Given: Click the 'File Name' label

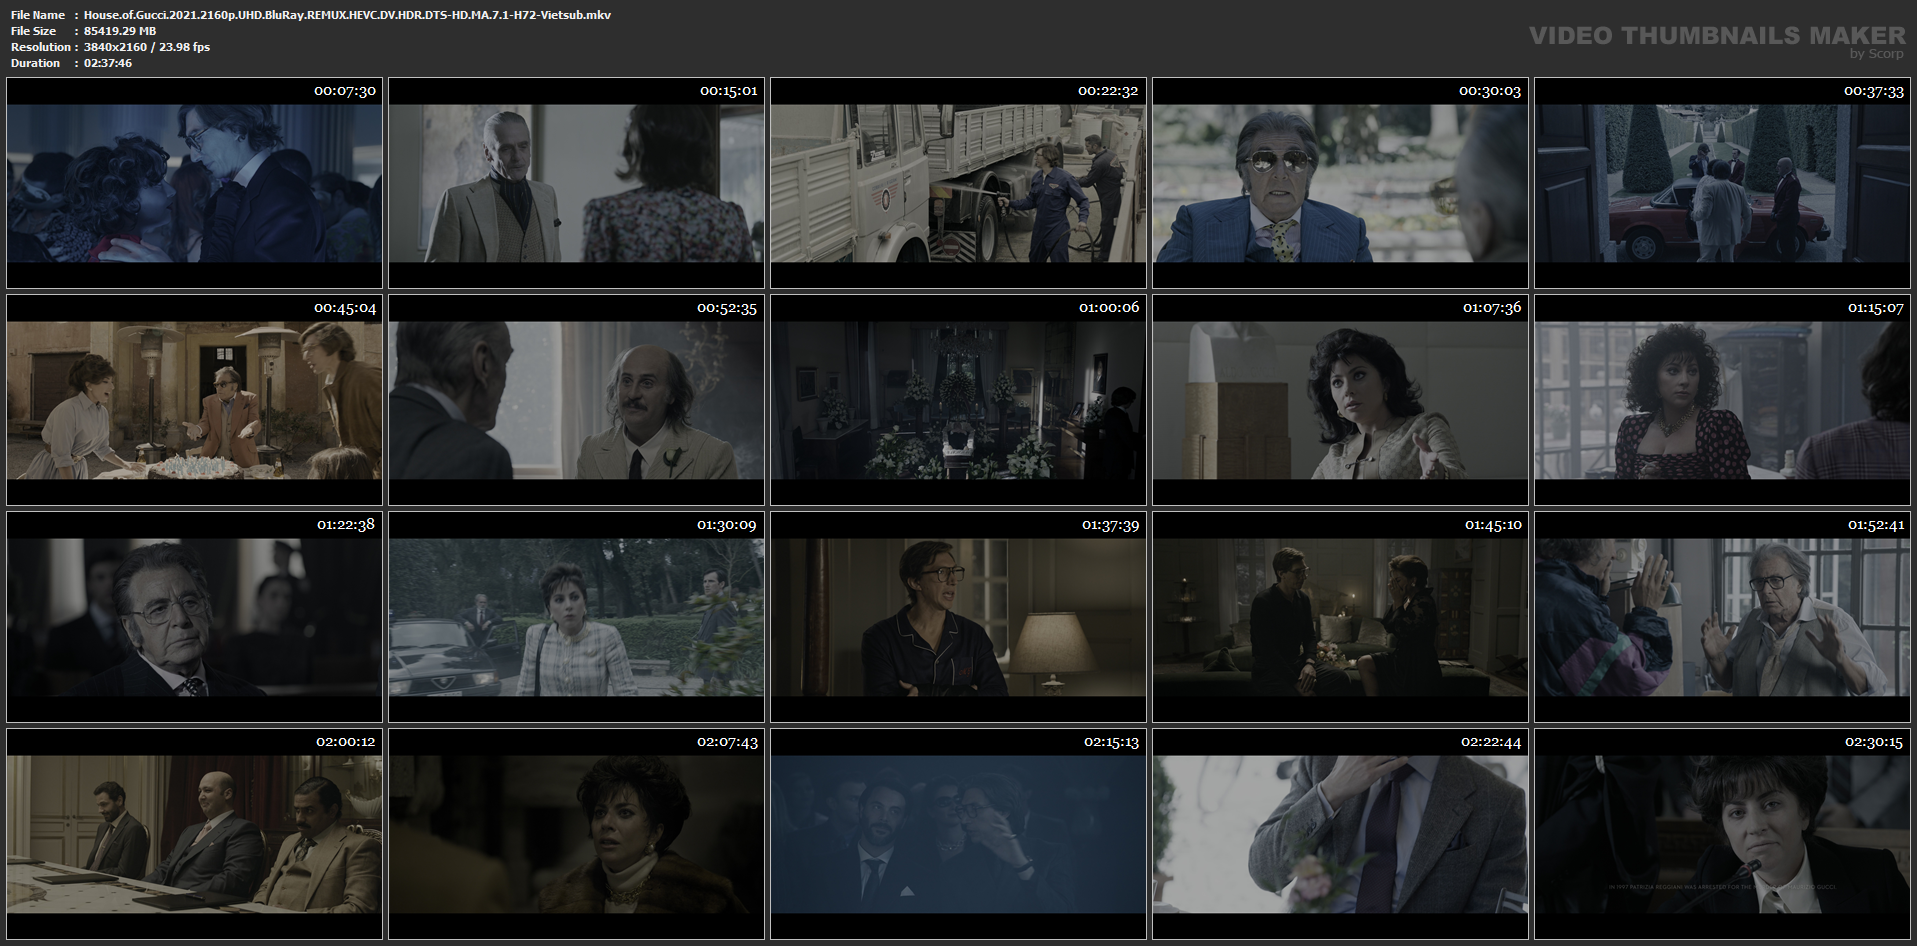Looking at the screenshot, I should point(38,15).
